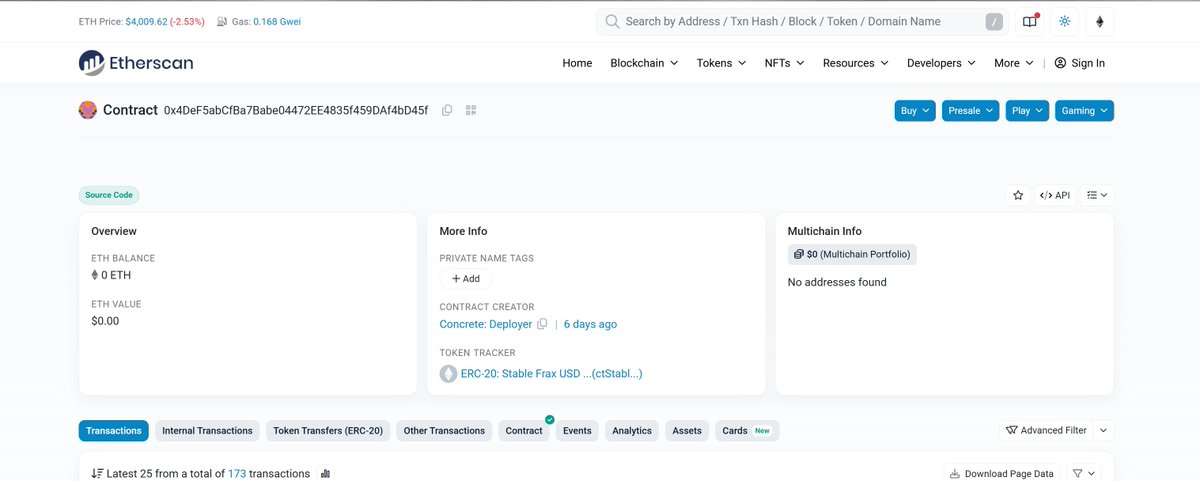
Task: Click the contract address text
Action: pos(296,110)
